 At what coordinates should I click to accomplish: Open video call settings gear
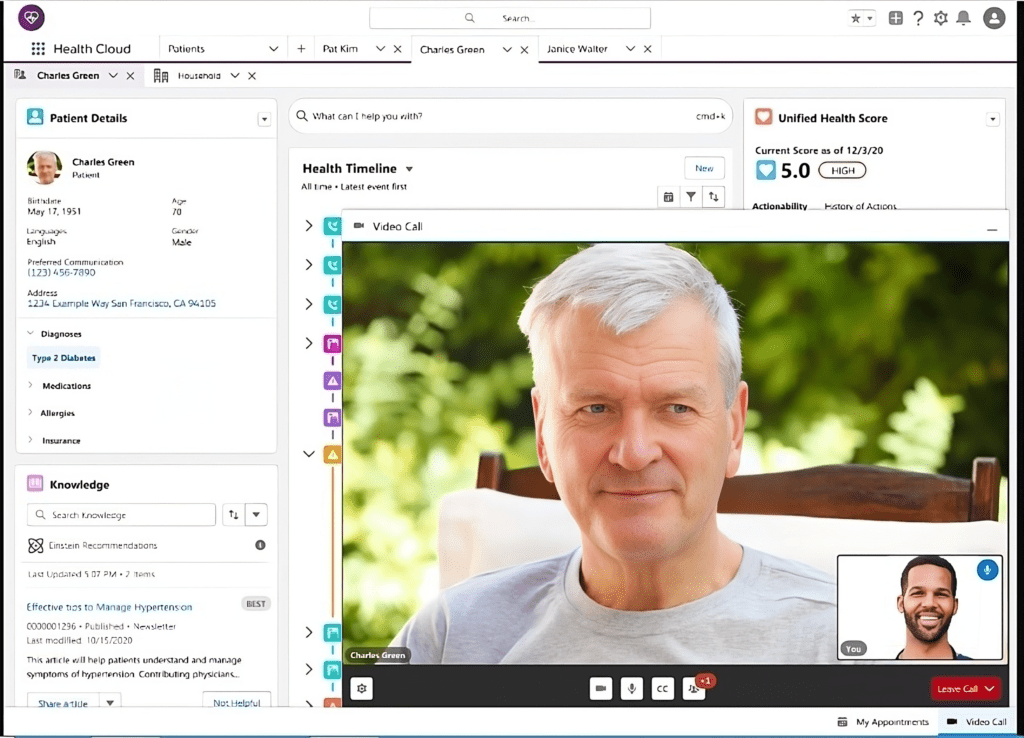coord(361,688)
